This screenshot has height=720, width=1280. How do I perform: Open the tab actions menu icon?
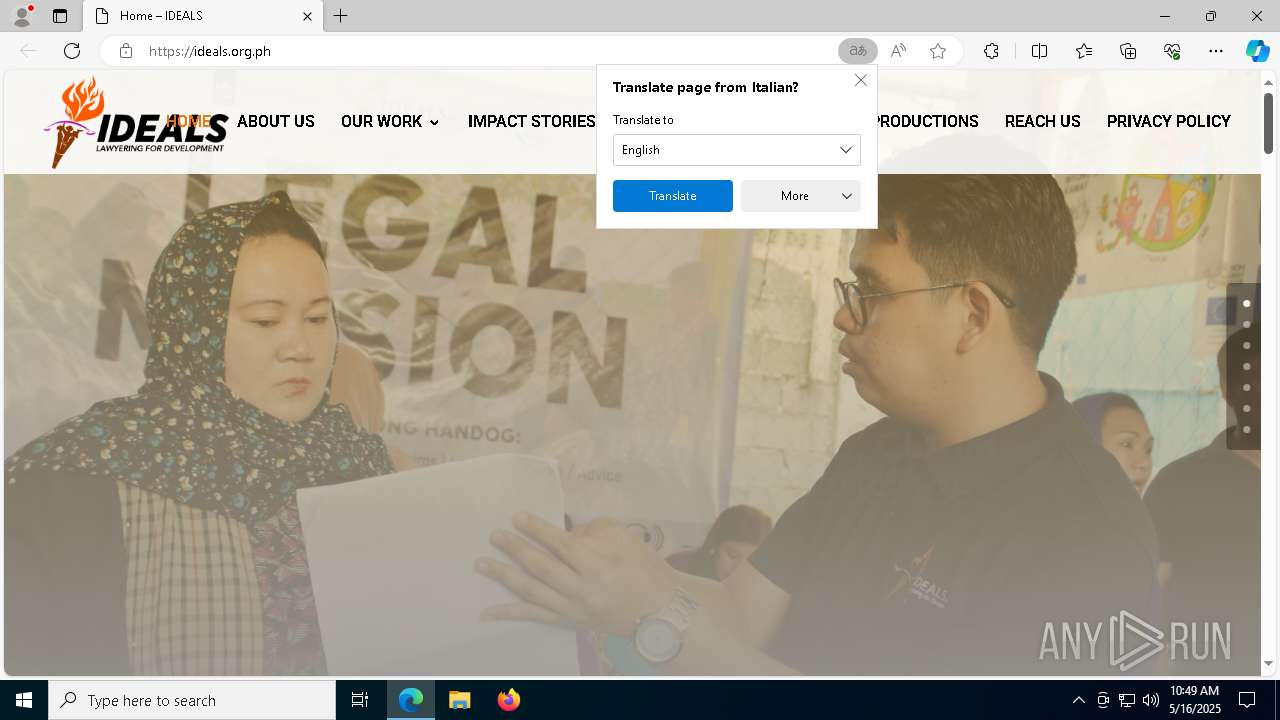tap(60, 16)
